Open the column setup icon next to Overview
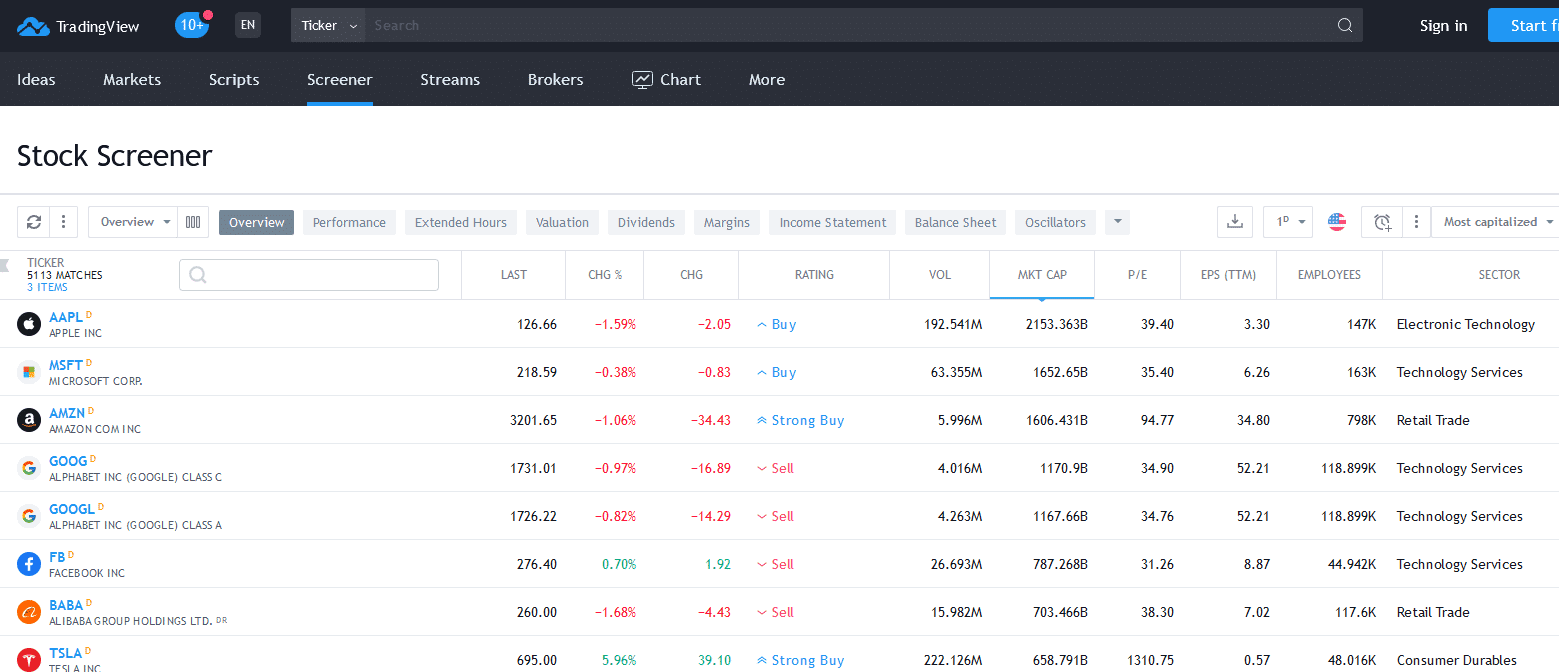 (193, 222)
